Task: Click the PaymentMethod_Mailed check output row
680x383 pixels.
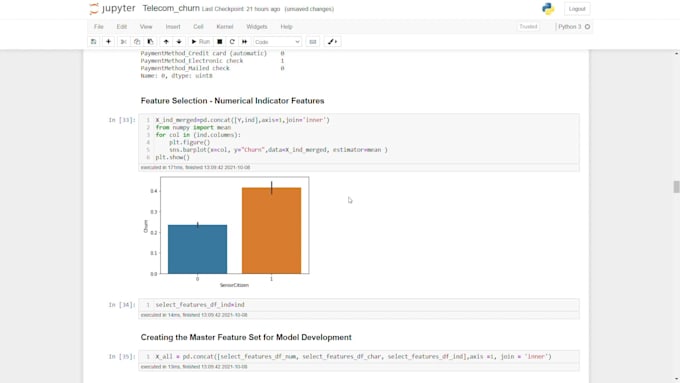Action: (x=212, y=68)
